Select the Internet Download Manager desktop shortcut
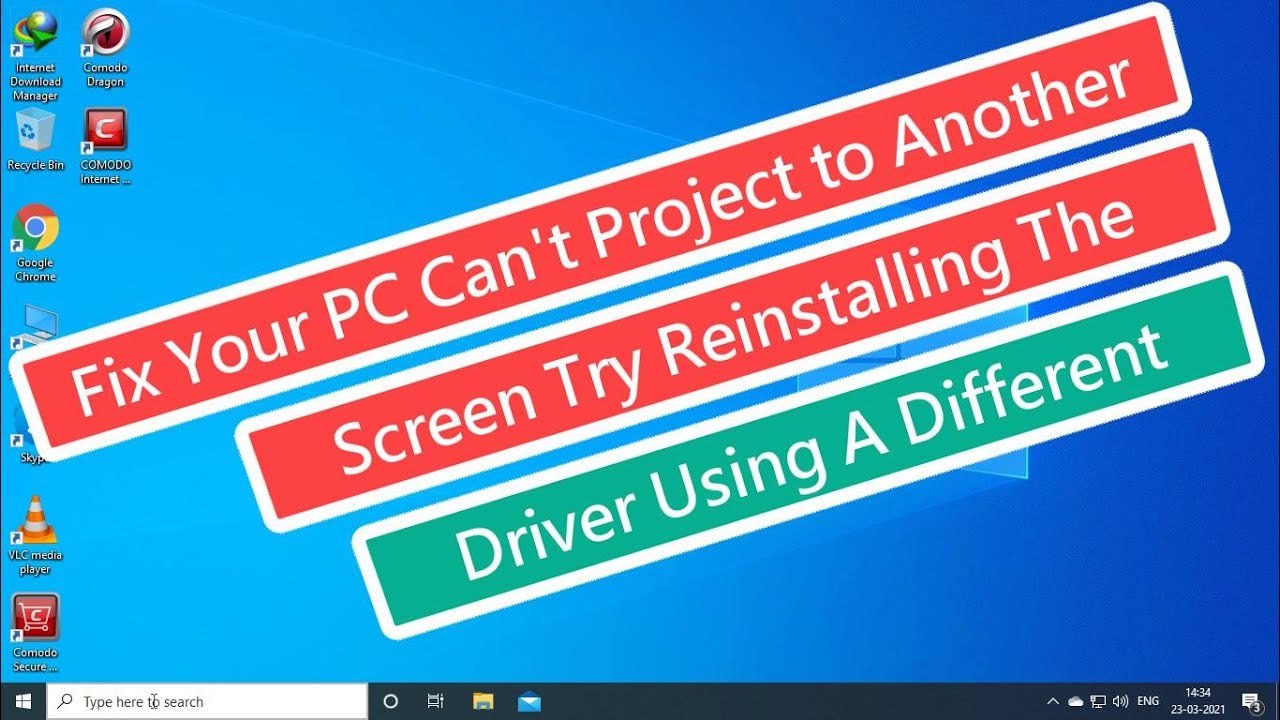 [x=35, y=55]
